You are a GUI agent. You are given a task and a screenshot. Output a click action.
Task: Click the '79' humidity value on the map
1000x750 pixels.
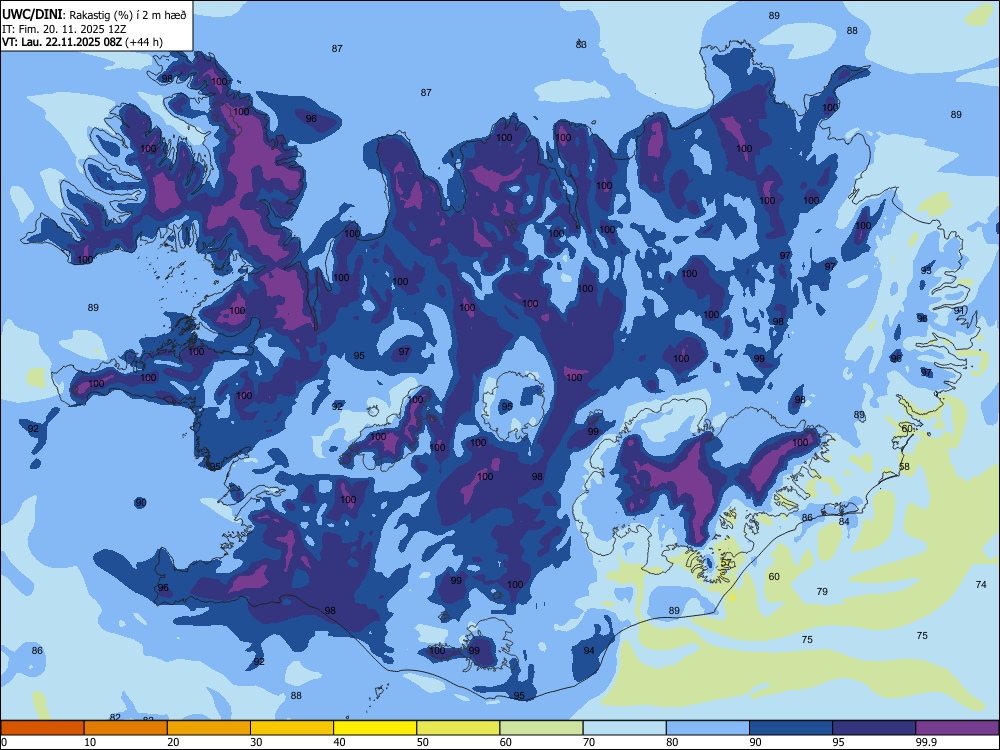coord(822,591)
